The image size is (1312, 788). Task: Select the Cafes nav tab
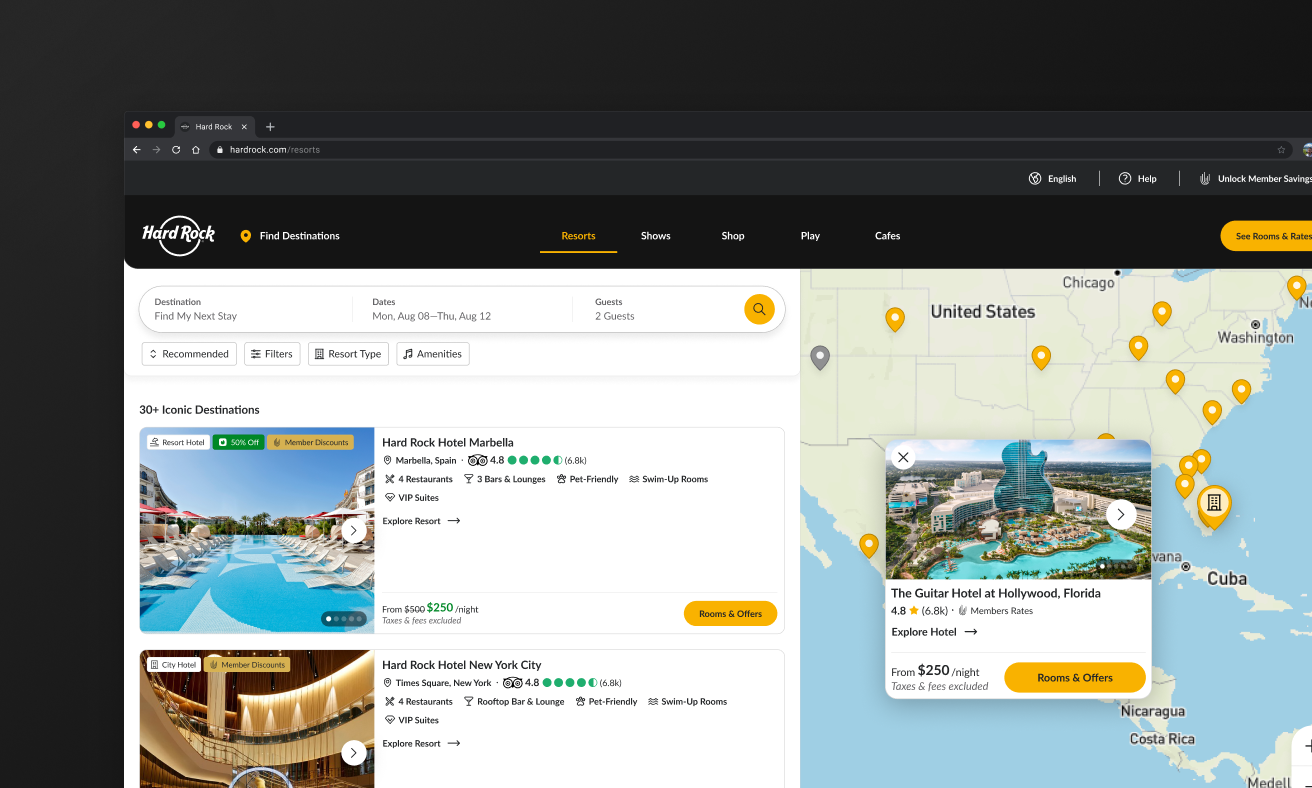tap(888, 236)
